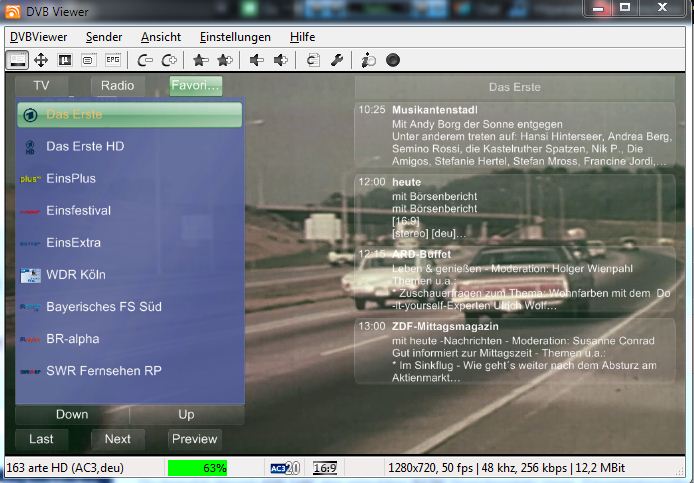Click the '12,2 MBit' status text

[x=601, y=468]
